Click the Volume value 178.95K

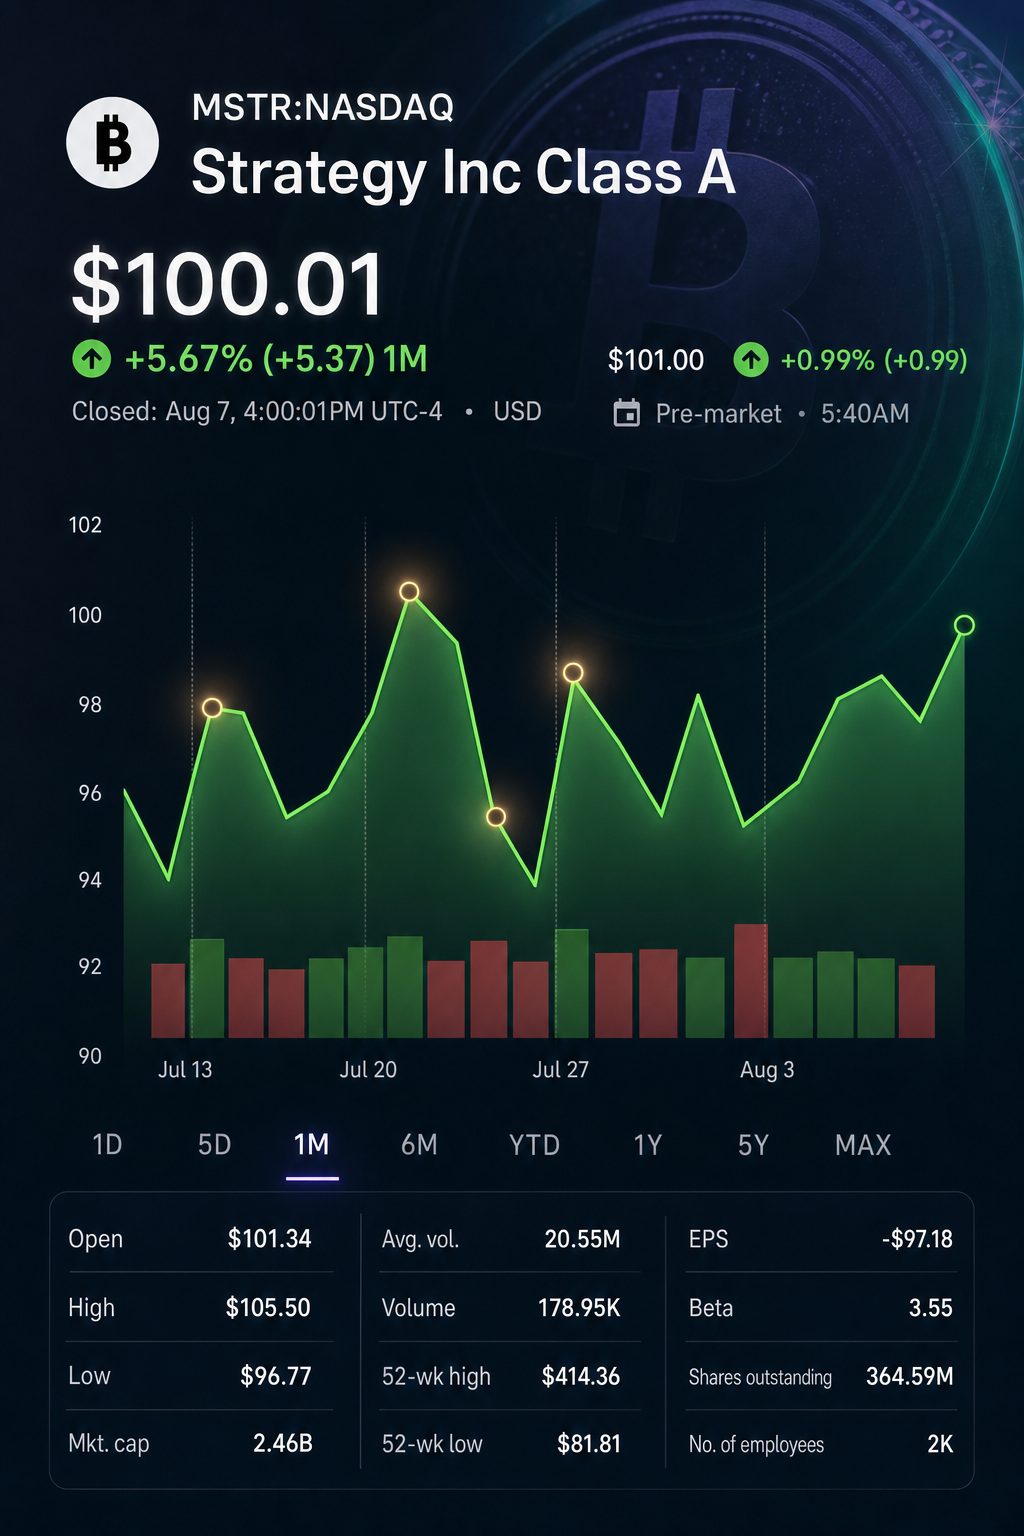(x=579, y=1308)
